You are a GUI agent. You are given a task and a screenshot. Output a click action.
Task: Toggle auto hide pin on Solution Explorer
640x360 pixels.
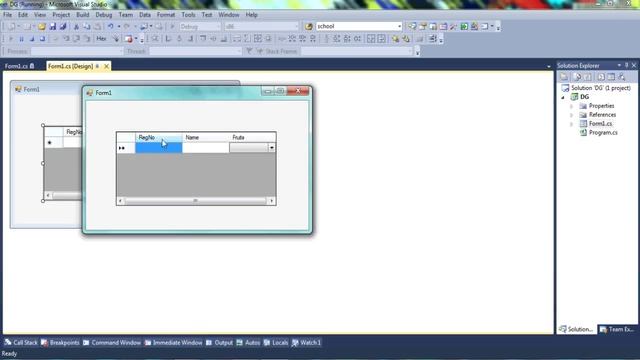coord(627,65)
